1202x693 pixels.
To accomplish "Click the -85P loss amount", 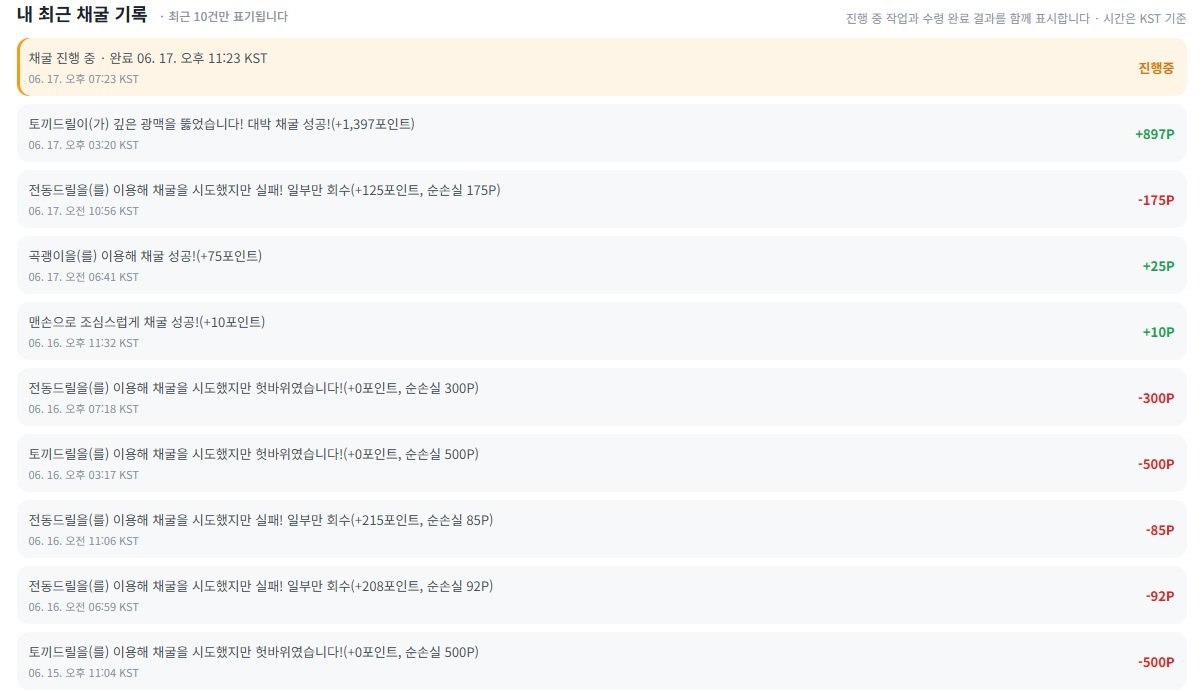I will 1160,530.
